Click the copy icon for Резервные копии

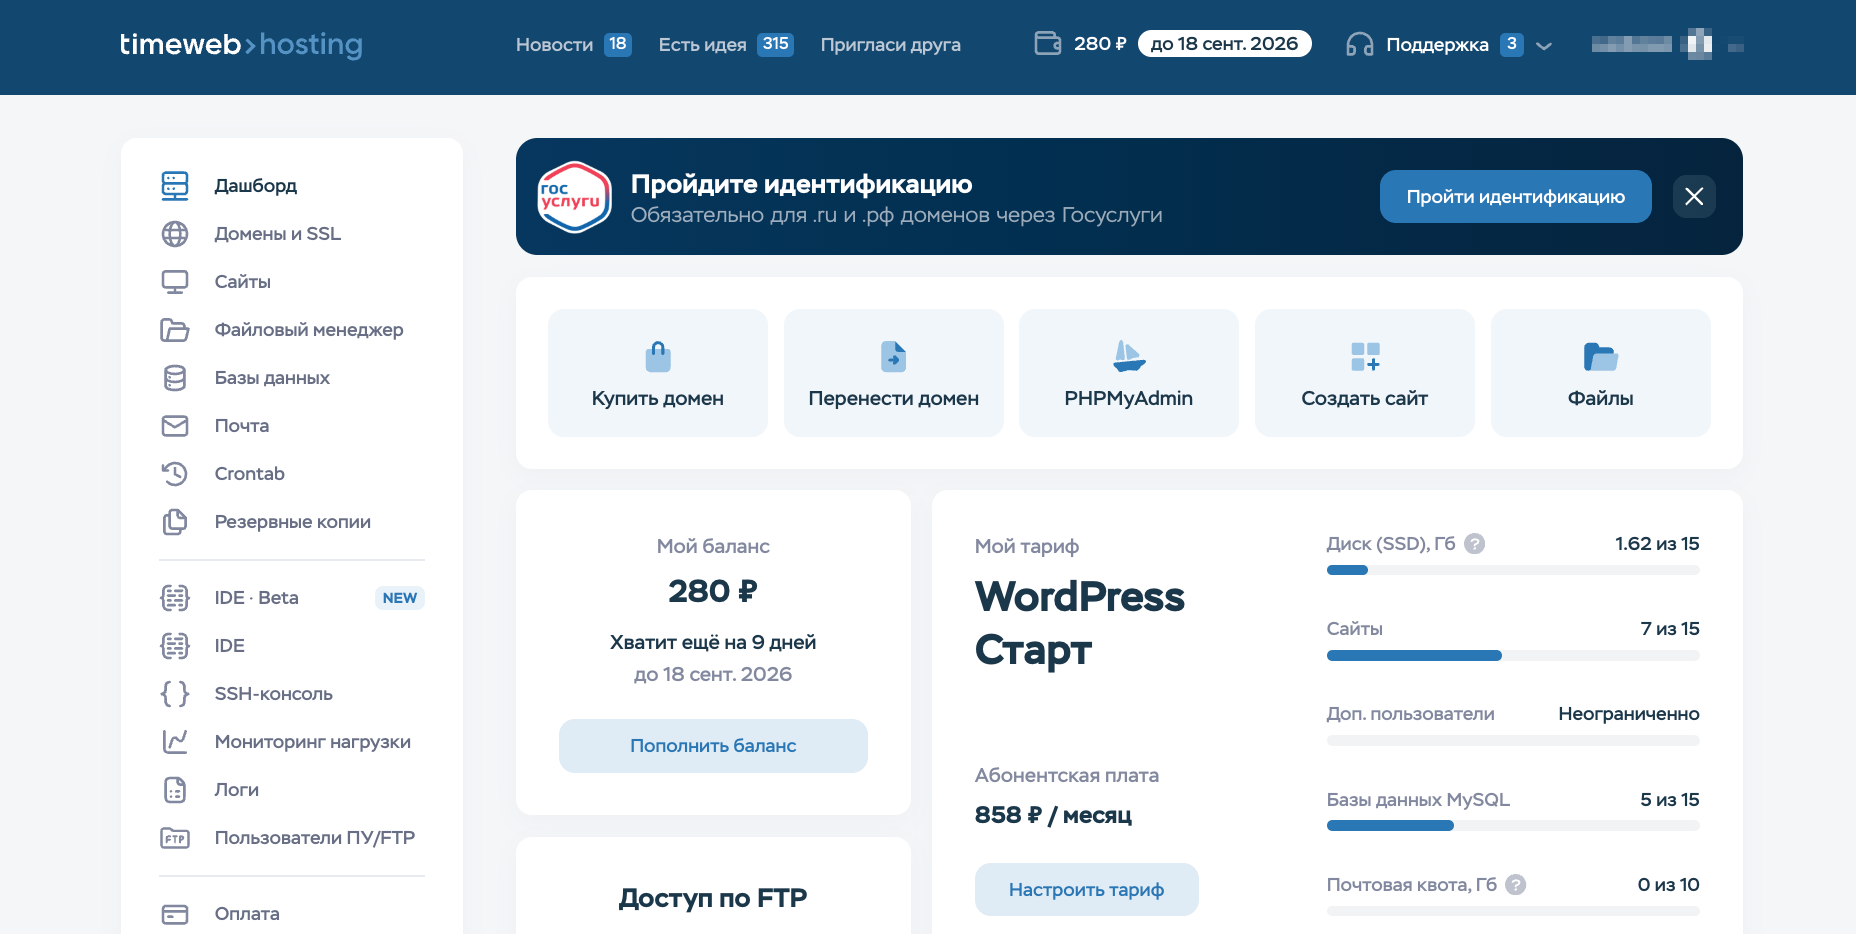pos(175,521)
